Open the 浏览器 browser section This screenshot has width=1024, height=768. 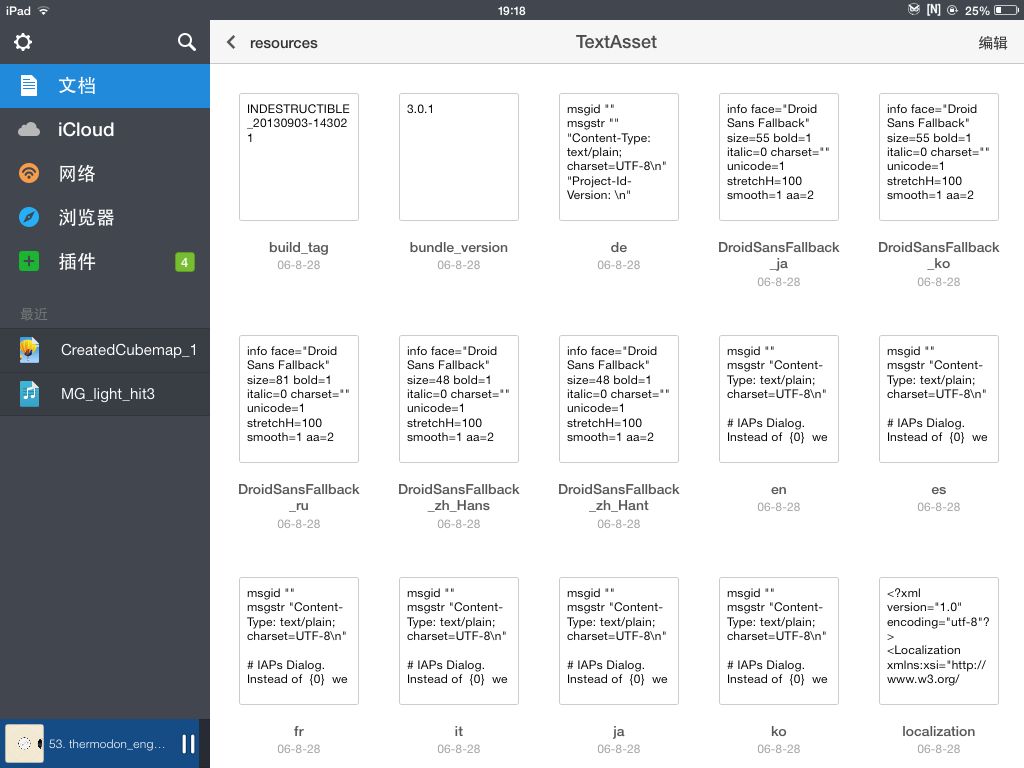[x=104, y=217]
